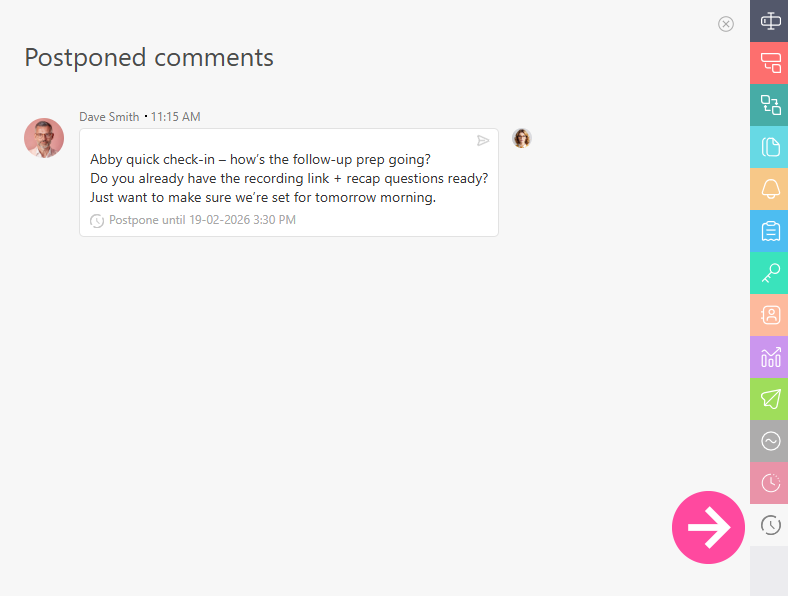Image resolution: width=788 pixels, height=596 pixels.
Task: Open the paper plane icon in sidebar
Action: [x=770, y=399]
